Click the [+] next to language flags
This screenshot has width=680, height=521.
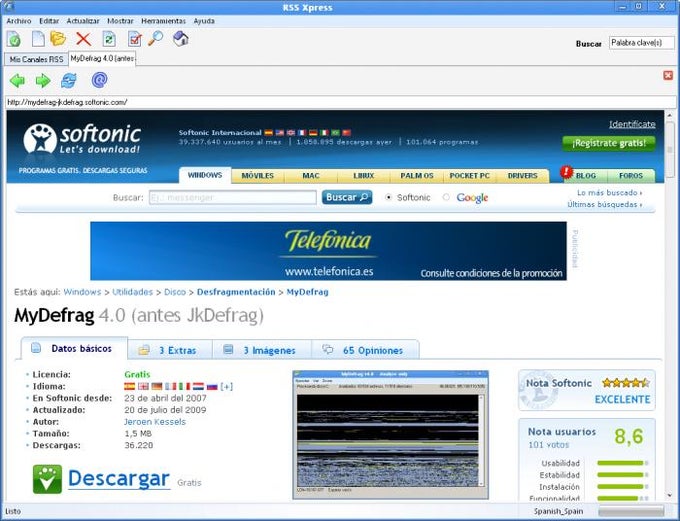(226, 386)
